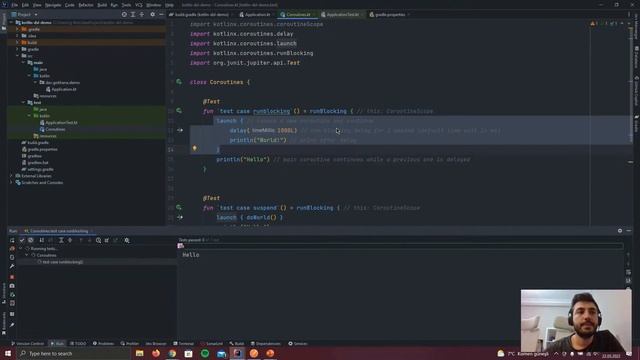Collapse Coroutines node in test results tree
Viewport: 640px width, 360px height.
click(x=27, y=255)
